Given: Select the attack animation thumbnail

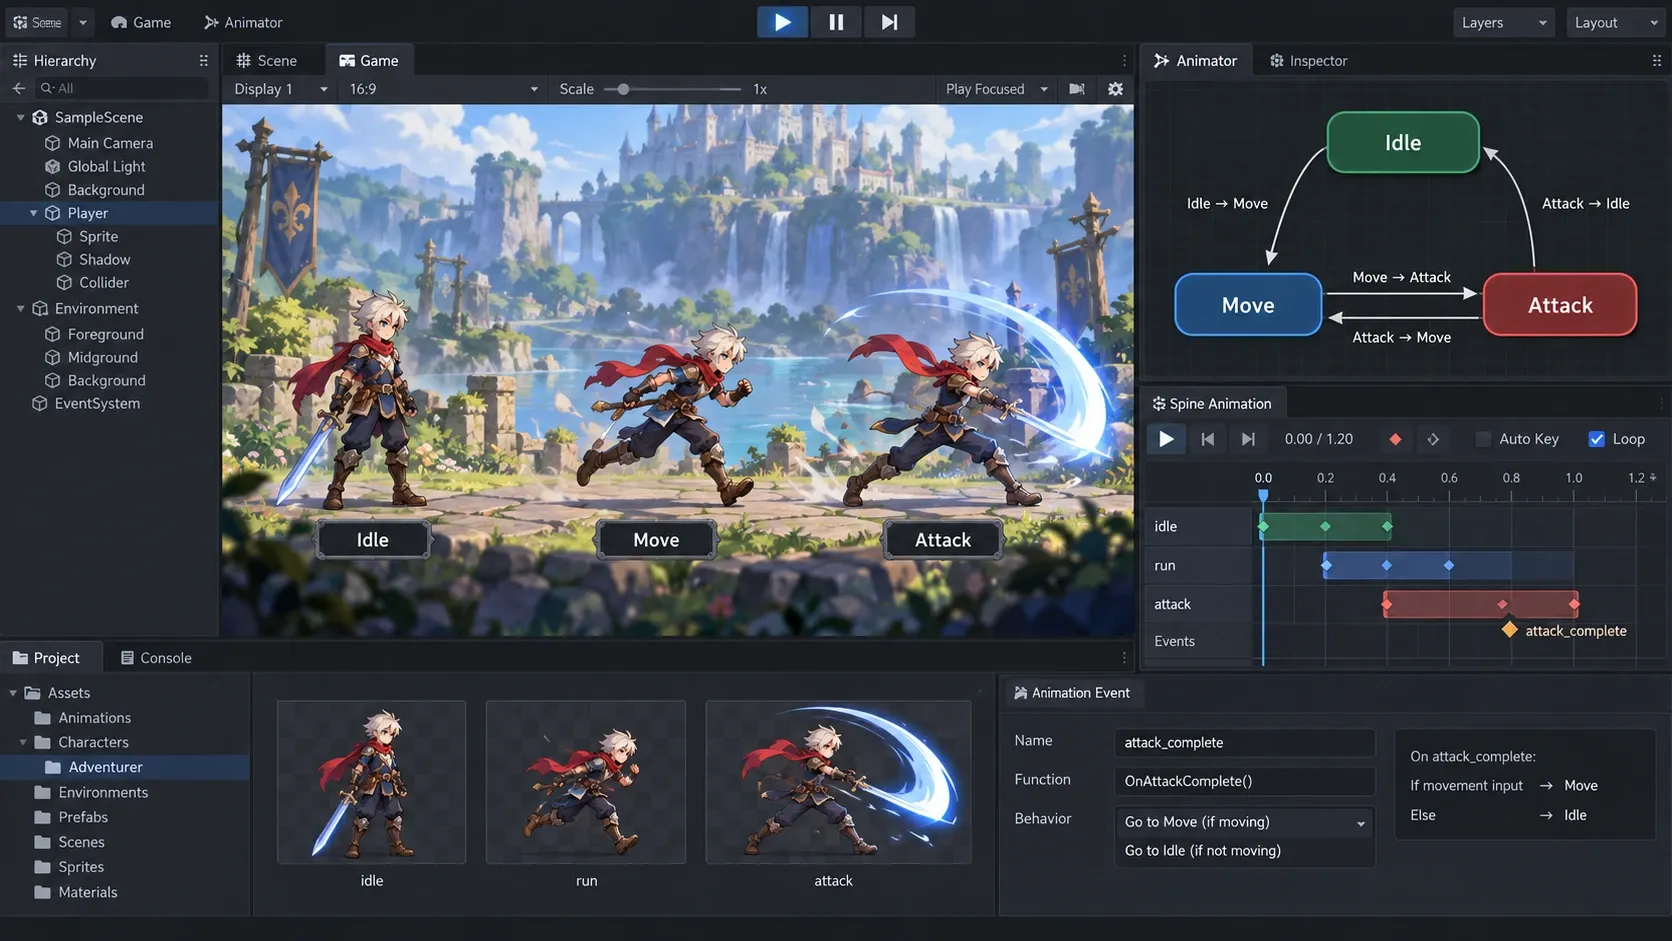Looking at the screenshot, I should (838, 782).
